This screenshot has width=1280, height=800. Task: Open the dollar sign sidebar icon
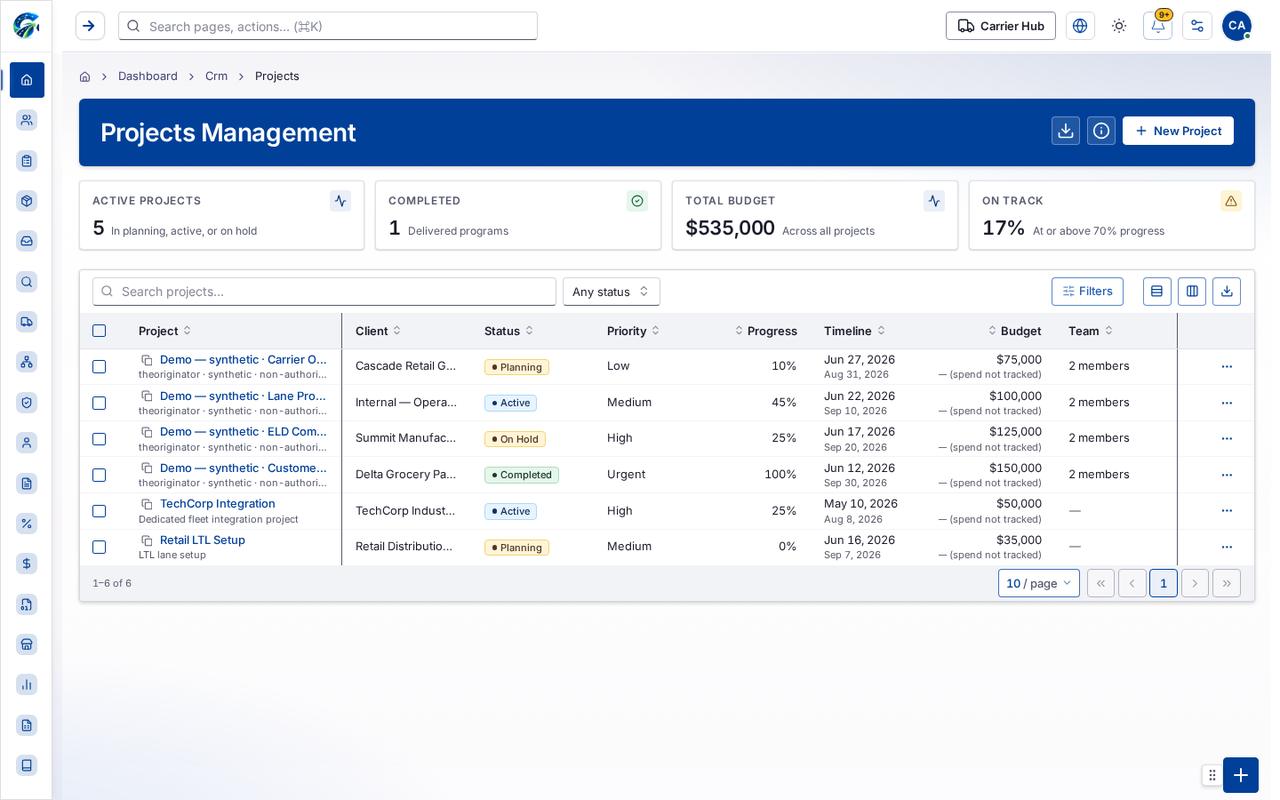coord(27,564)
